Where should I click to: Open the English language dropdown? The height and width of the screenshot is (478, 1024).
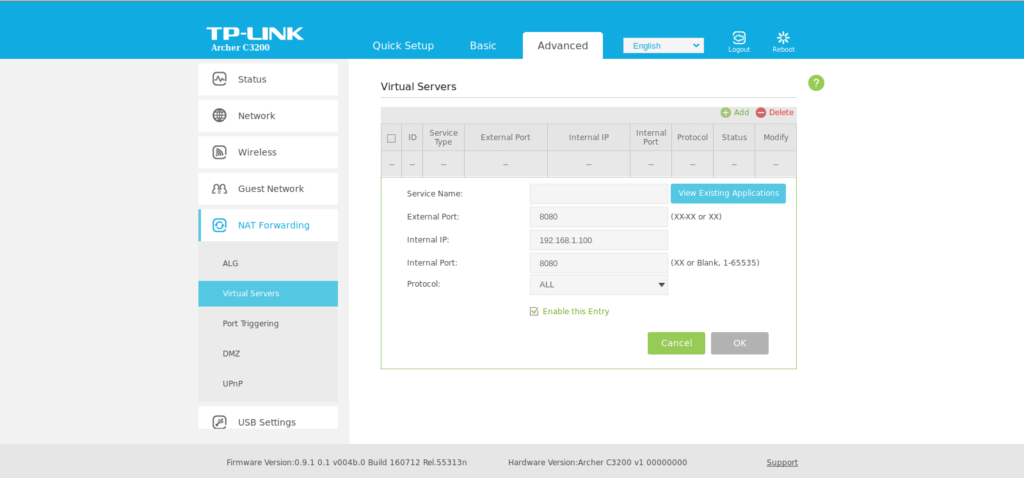point(663,46)
